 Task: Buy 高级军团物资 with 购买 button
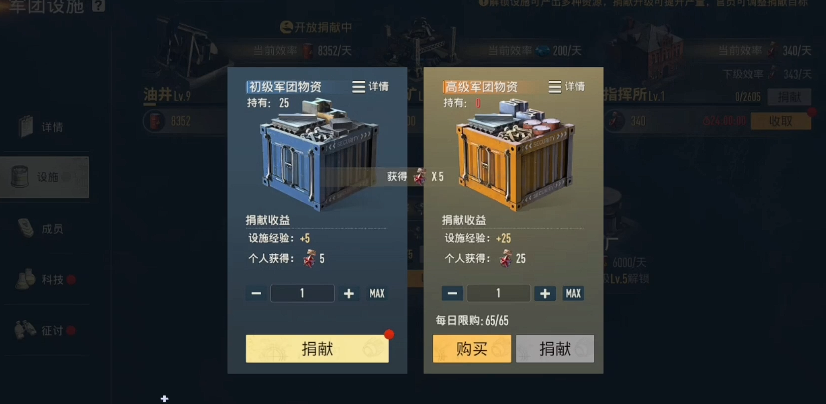click(472, 349)
